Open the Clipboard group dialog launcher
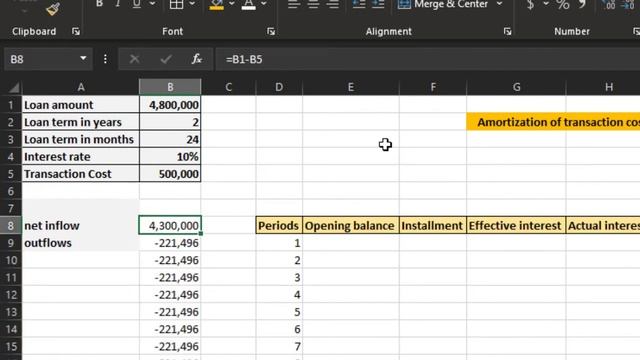 (x=76, y=31)
